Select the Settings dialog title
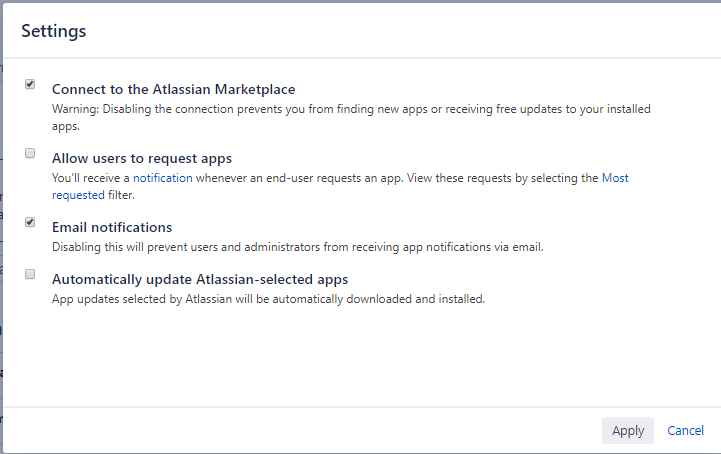Image resolution: width=721 pixels, height=454 pixels. point(54,31)
